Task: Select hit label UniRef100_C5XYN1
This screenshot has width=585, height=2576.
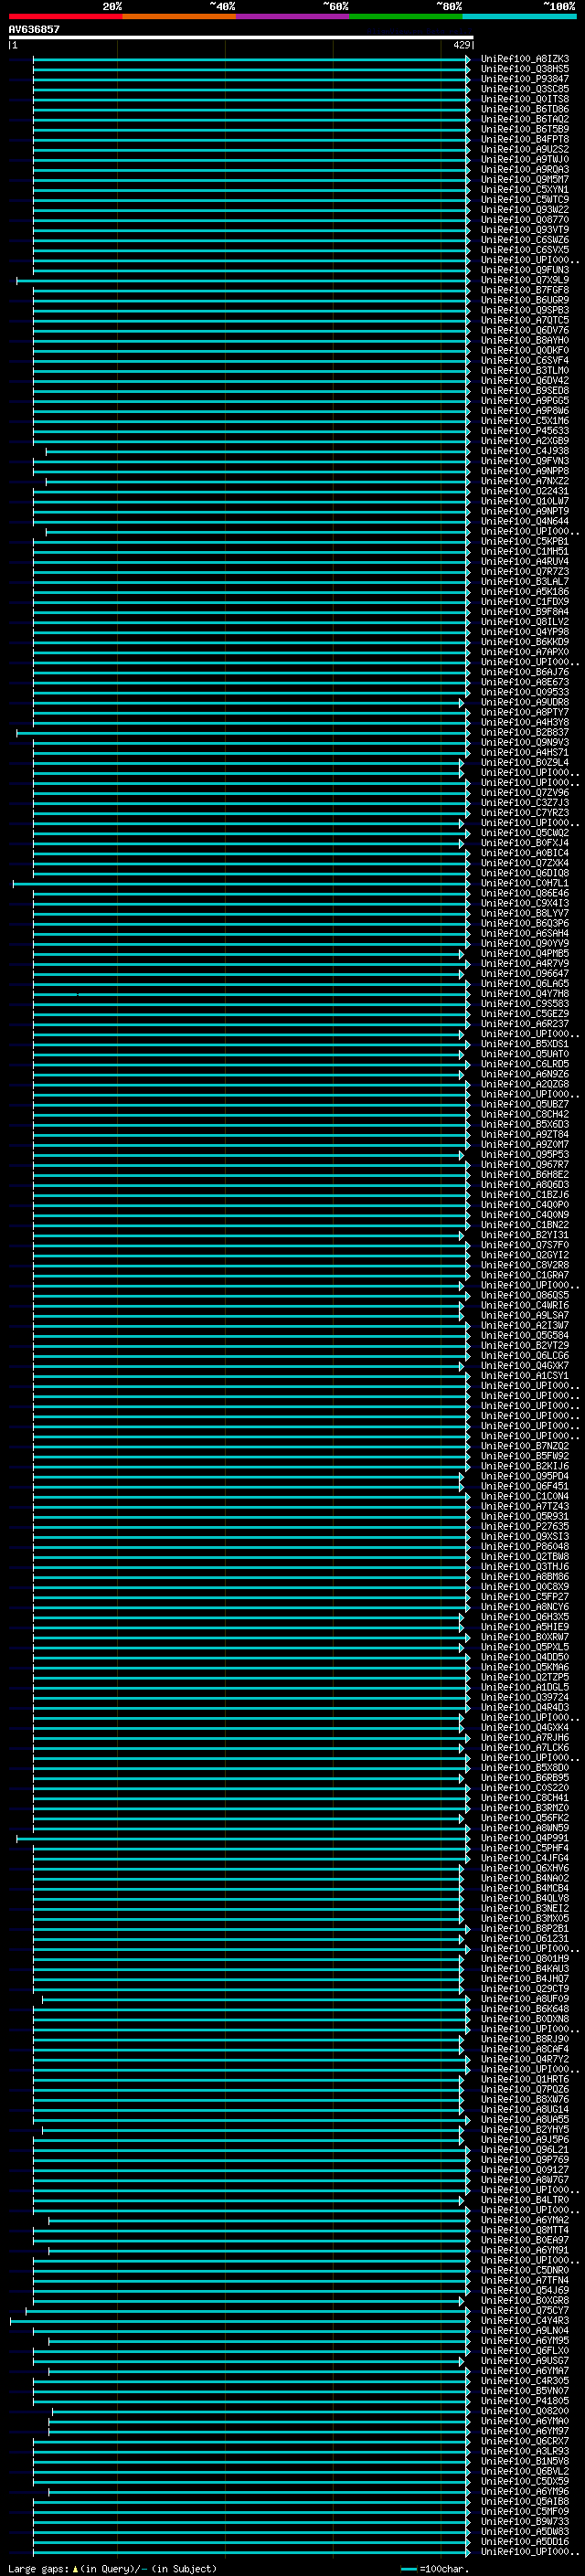Action: pyautogui.click(x=525, y=190)
